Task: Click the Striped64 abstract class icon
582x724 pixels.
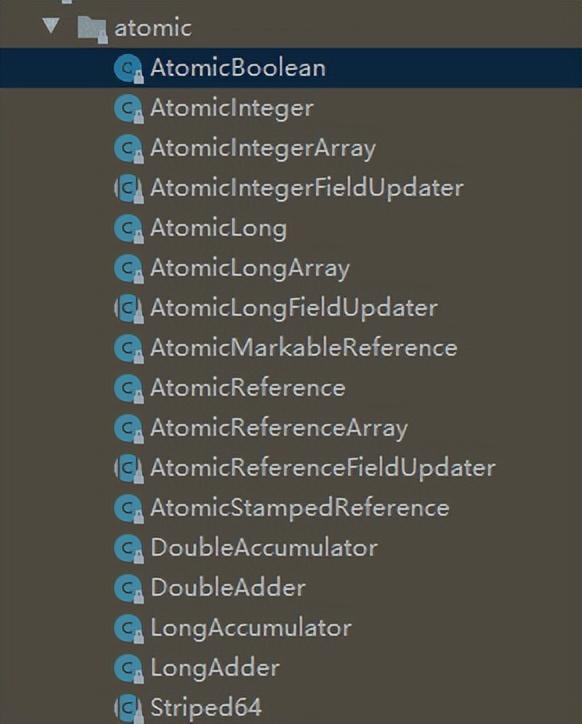Action: (x=128, y=707)
